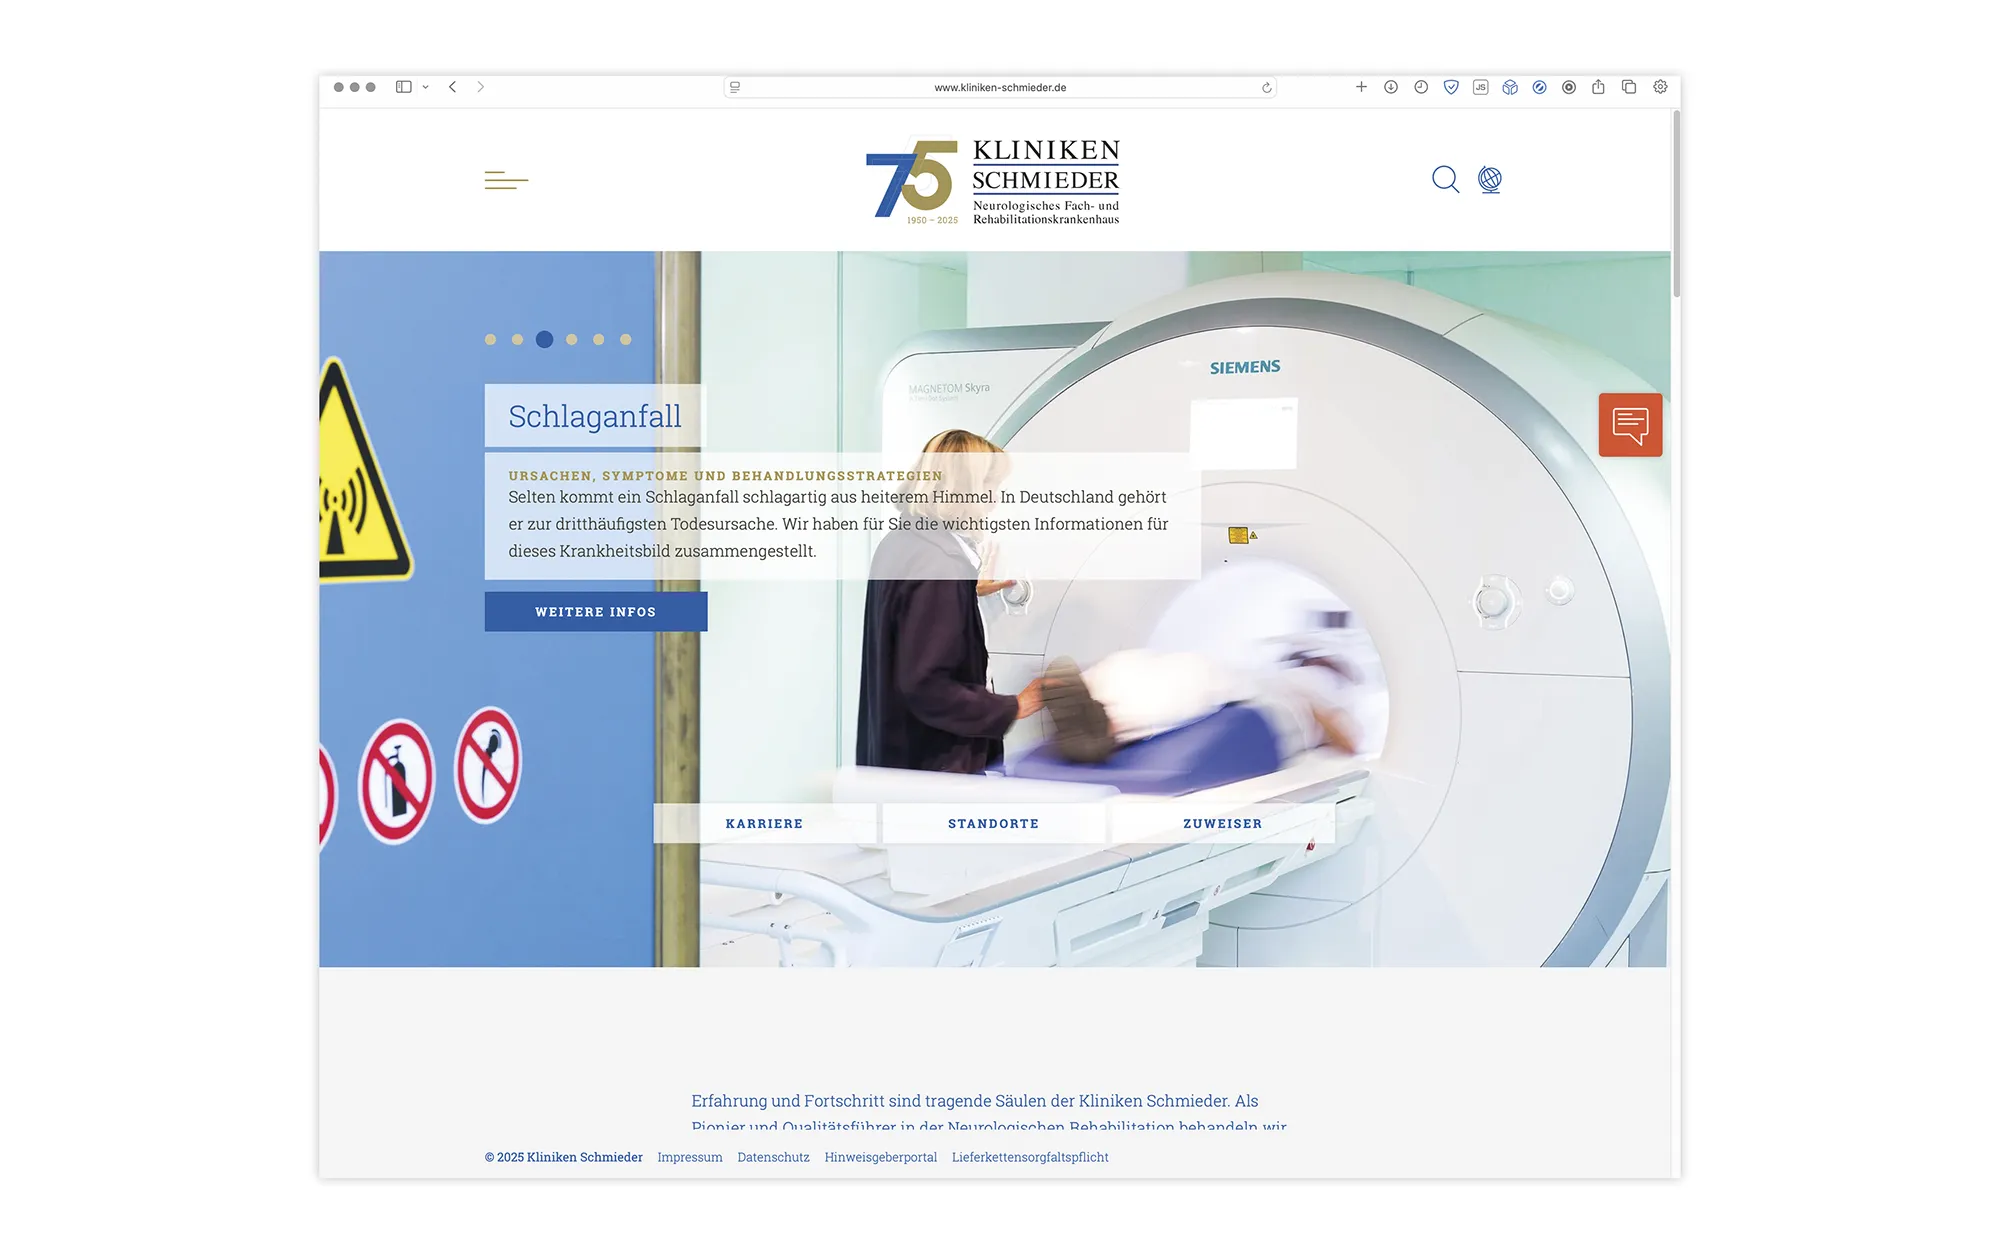Open the orange chat feedback widget
The height and width of the screenshot is (1250, 2000).
tap(1630, 425)
